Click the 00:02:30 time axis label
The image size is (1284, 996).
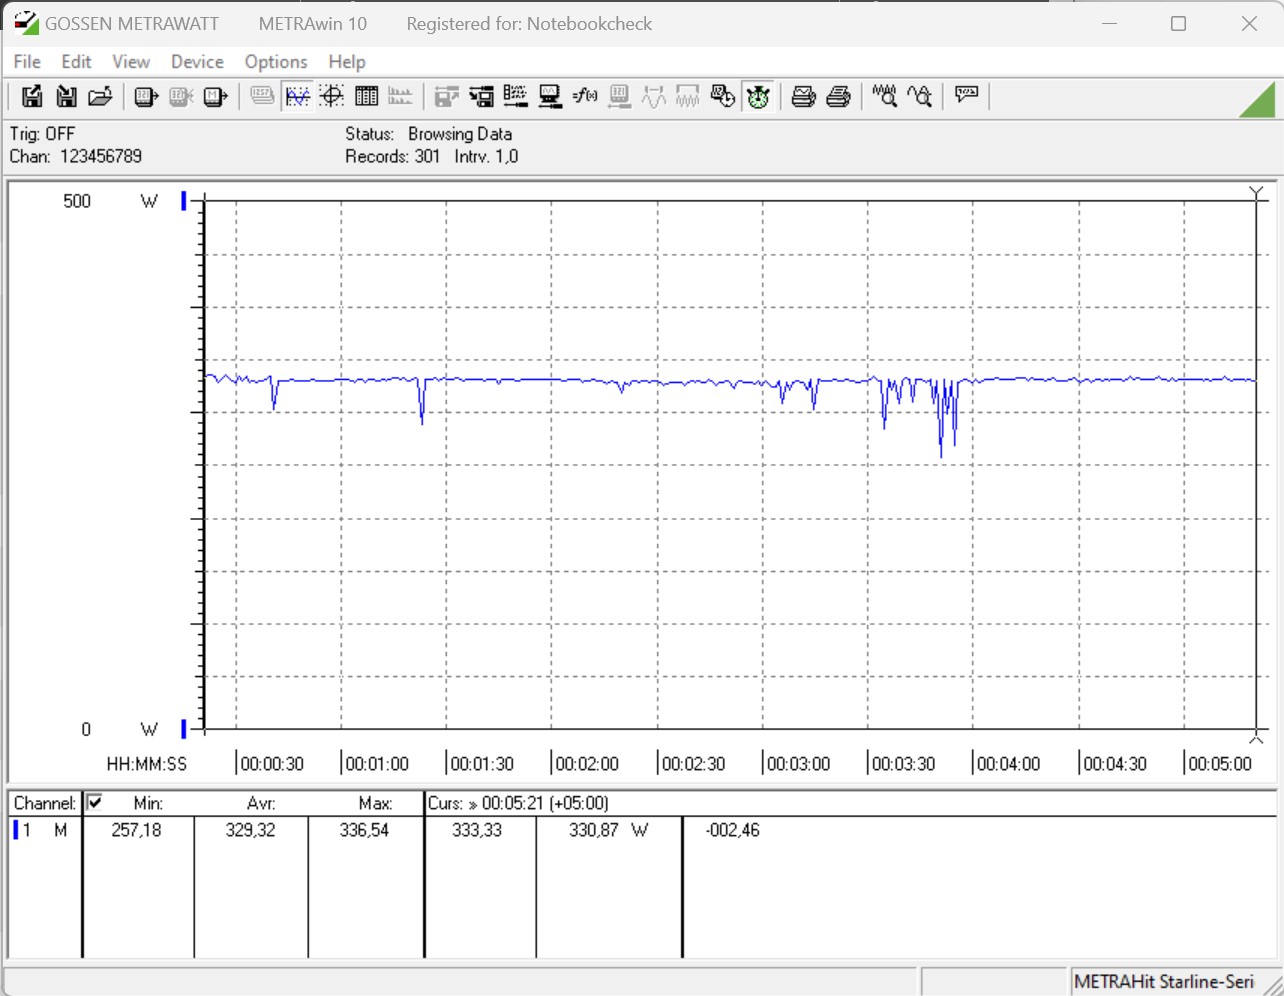click(x=693, y=764)
